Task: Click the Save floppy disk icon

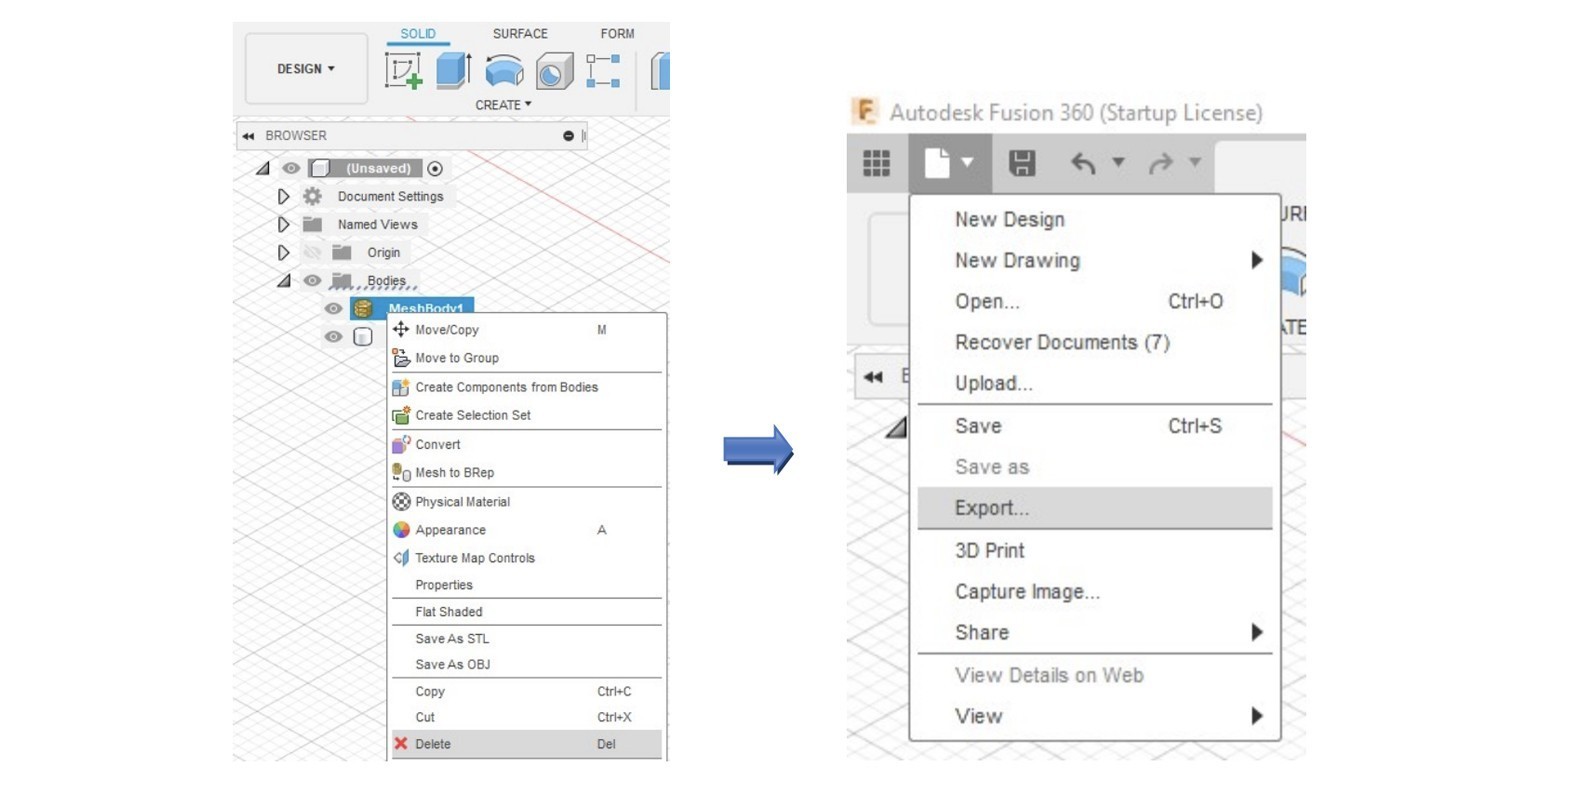Action: 1022,163
